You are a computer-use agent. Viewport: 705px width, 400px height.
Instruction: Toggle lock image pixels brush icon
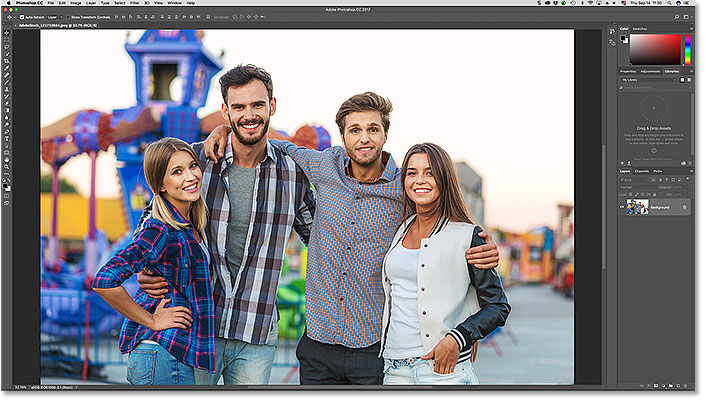click(x=637, y=194)
